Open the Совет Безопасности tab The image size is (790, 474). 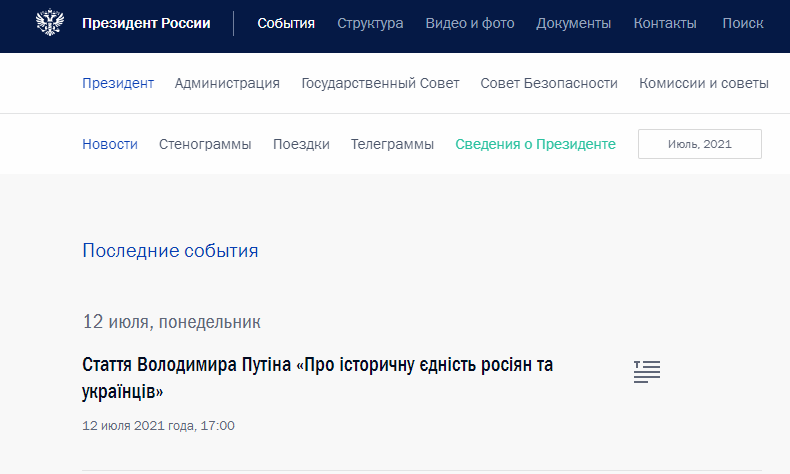[x=549, y=83]
